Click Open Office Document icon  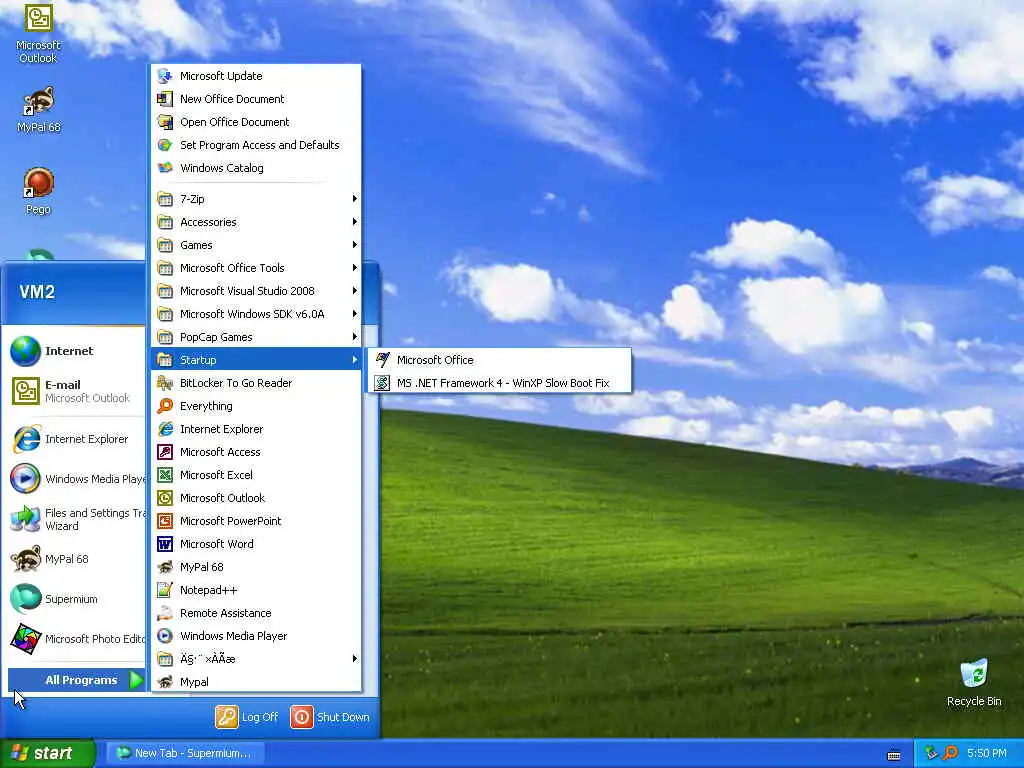coord(165,122)
